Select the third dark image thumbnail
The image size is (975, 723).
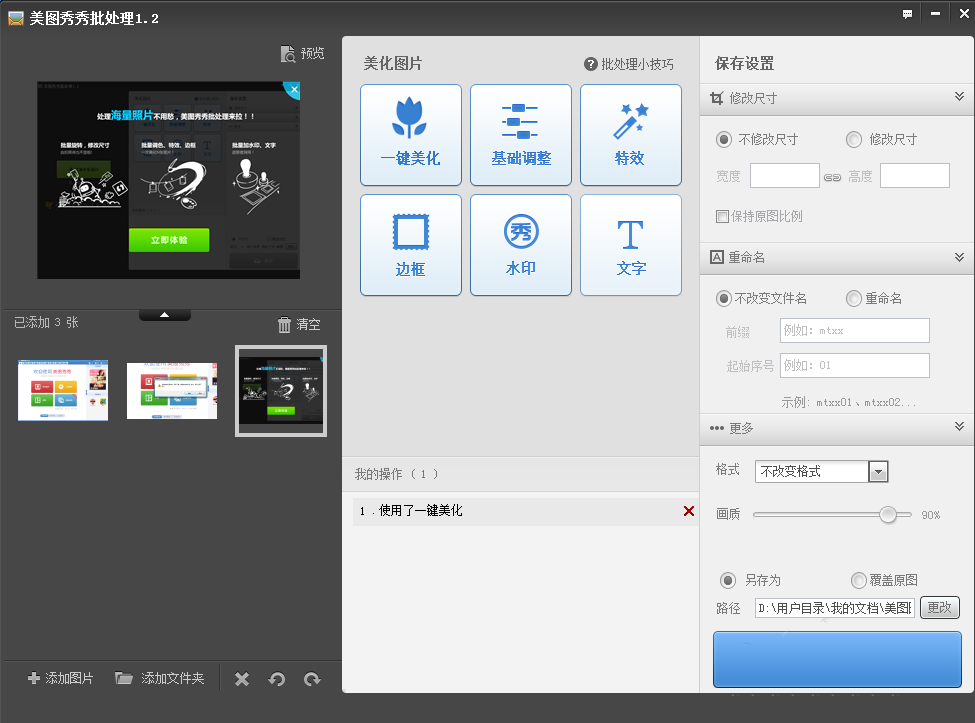pos(281,391)
